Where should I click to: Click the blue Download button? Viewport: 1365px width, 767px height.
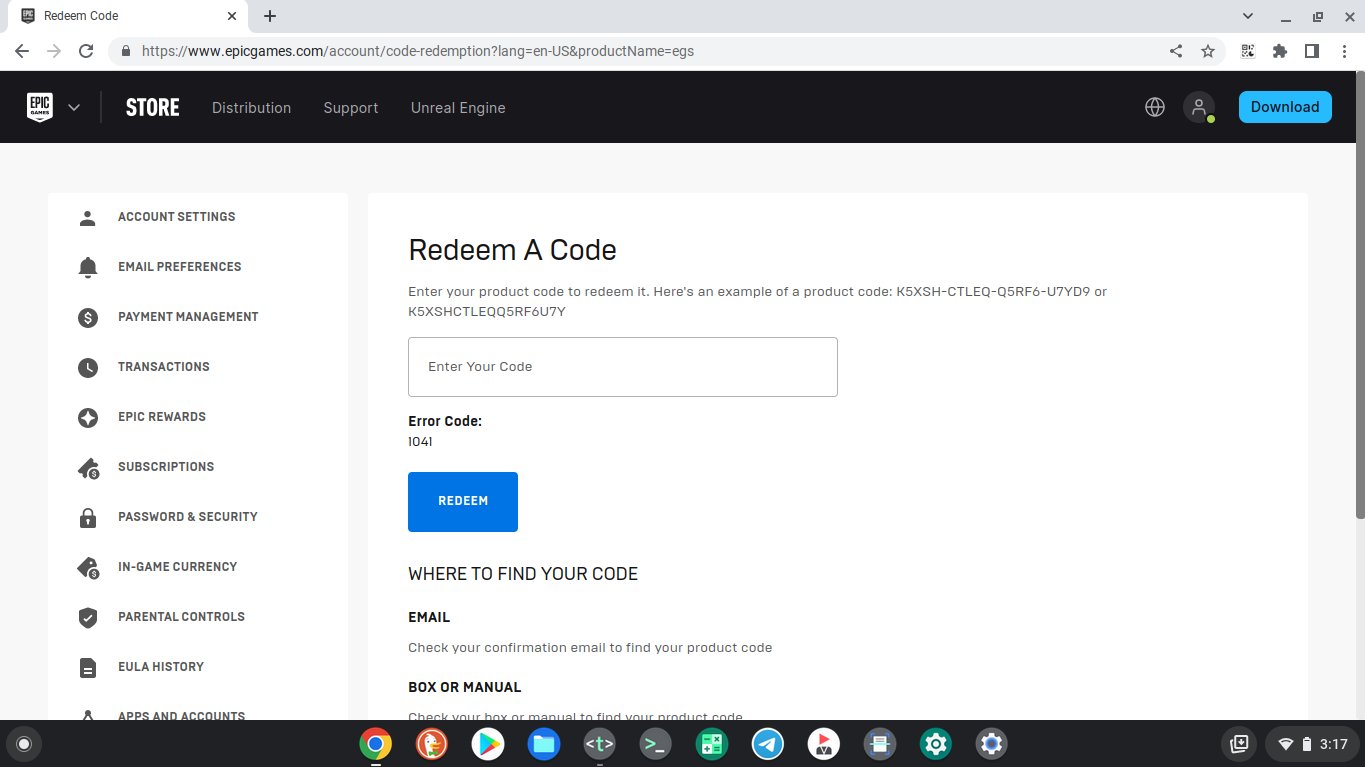coord(1285,107)
